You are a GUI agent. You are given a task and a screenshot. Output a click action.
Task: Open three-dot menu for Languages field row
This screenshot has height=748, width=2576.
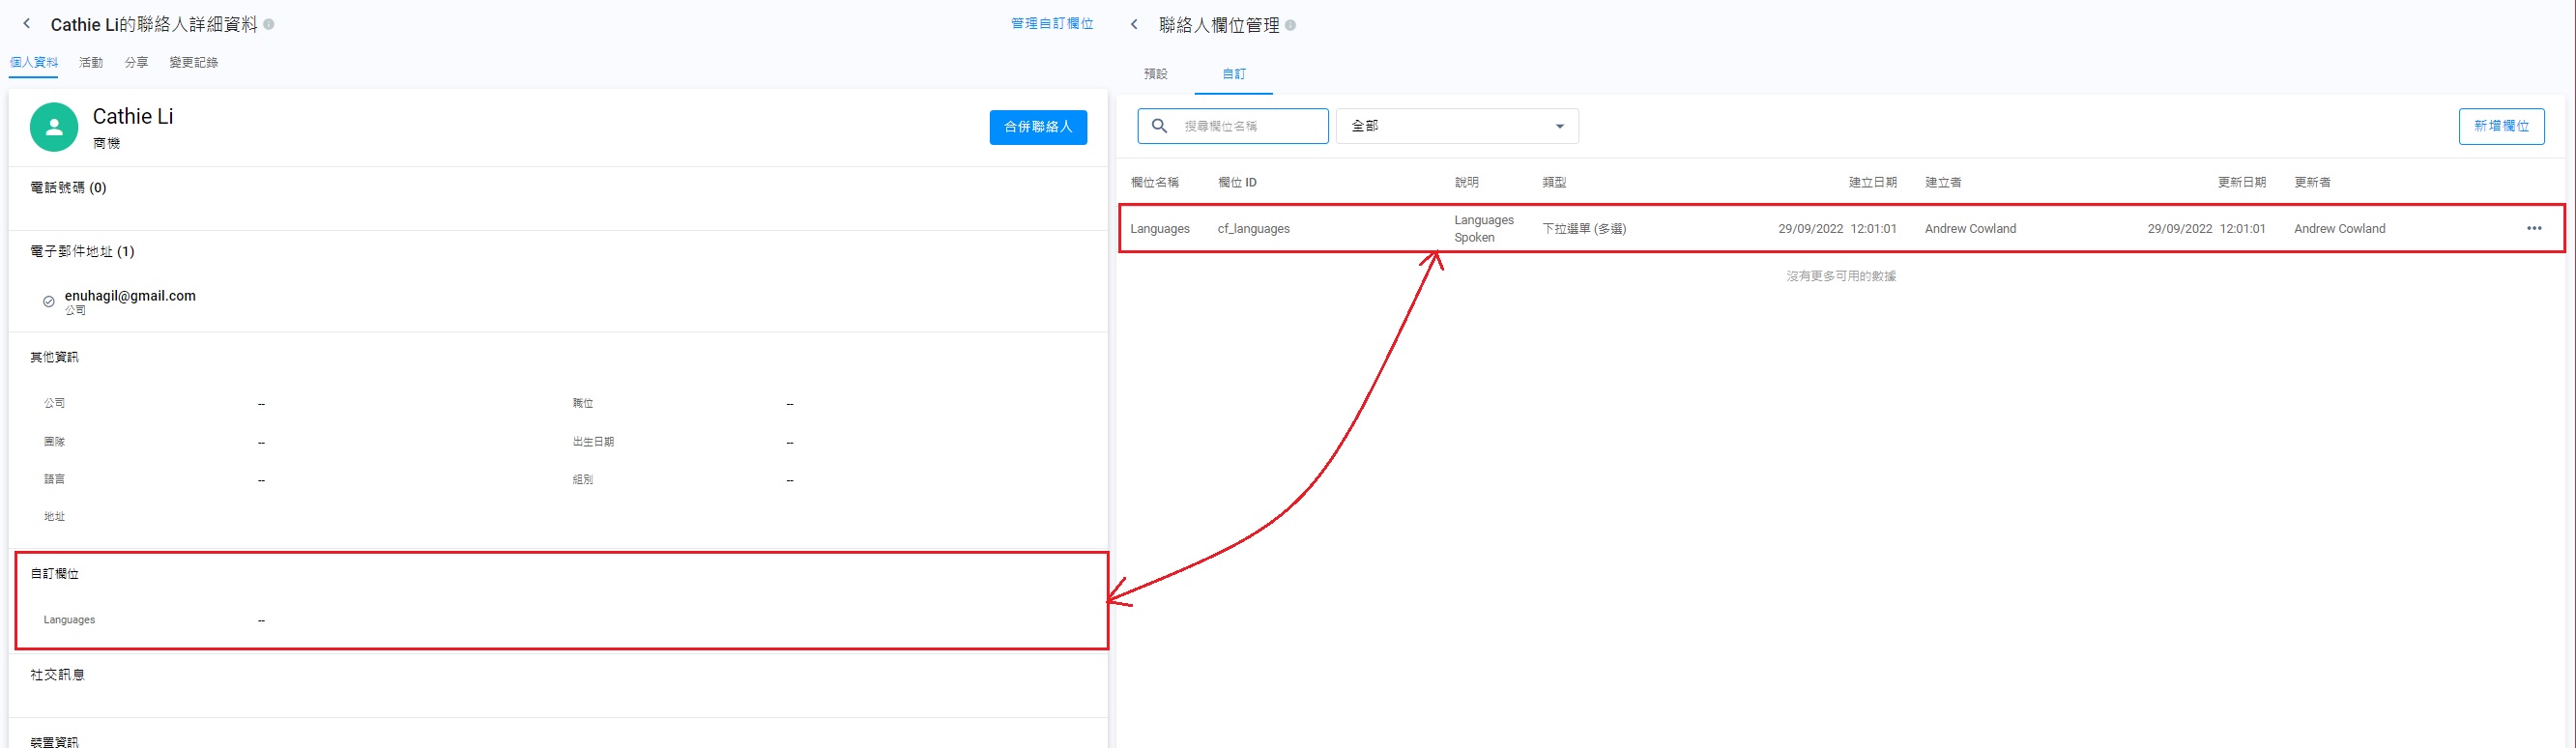coord(2533,229)
